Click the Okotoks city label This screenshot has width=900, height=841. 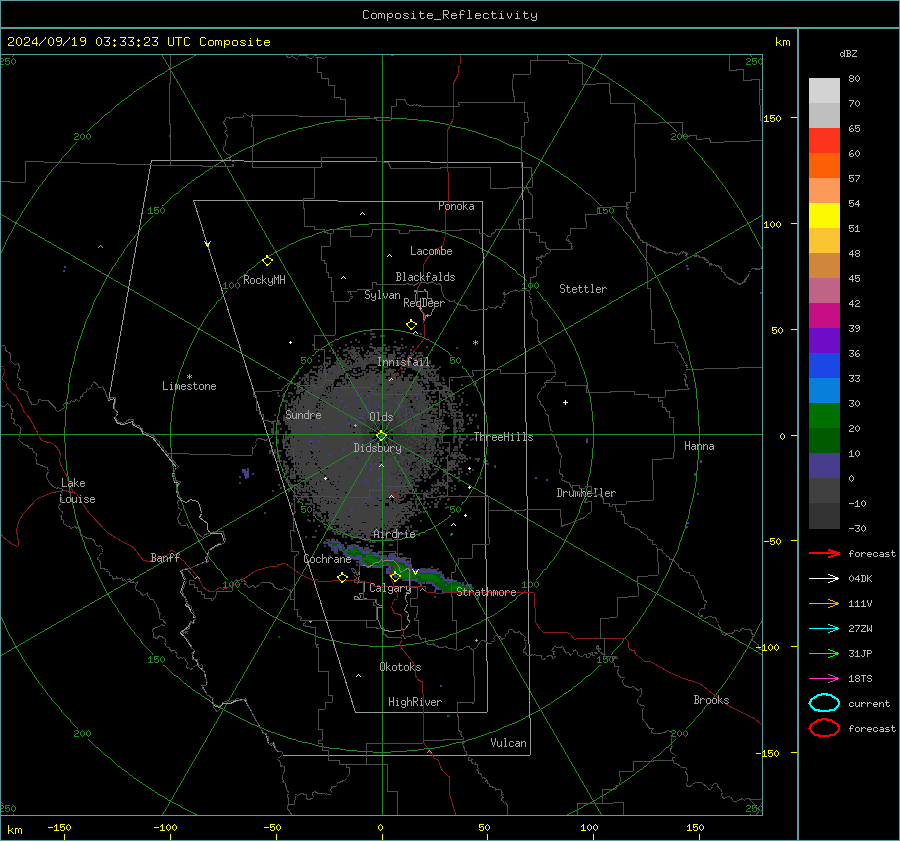[x=400, y=667]
